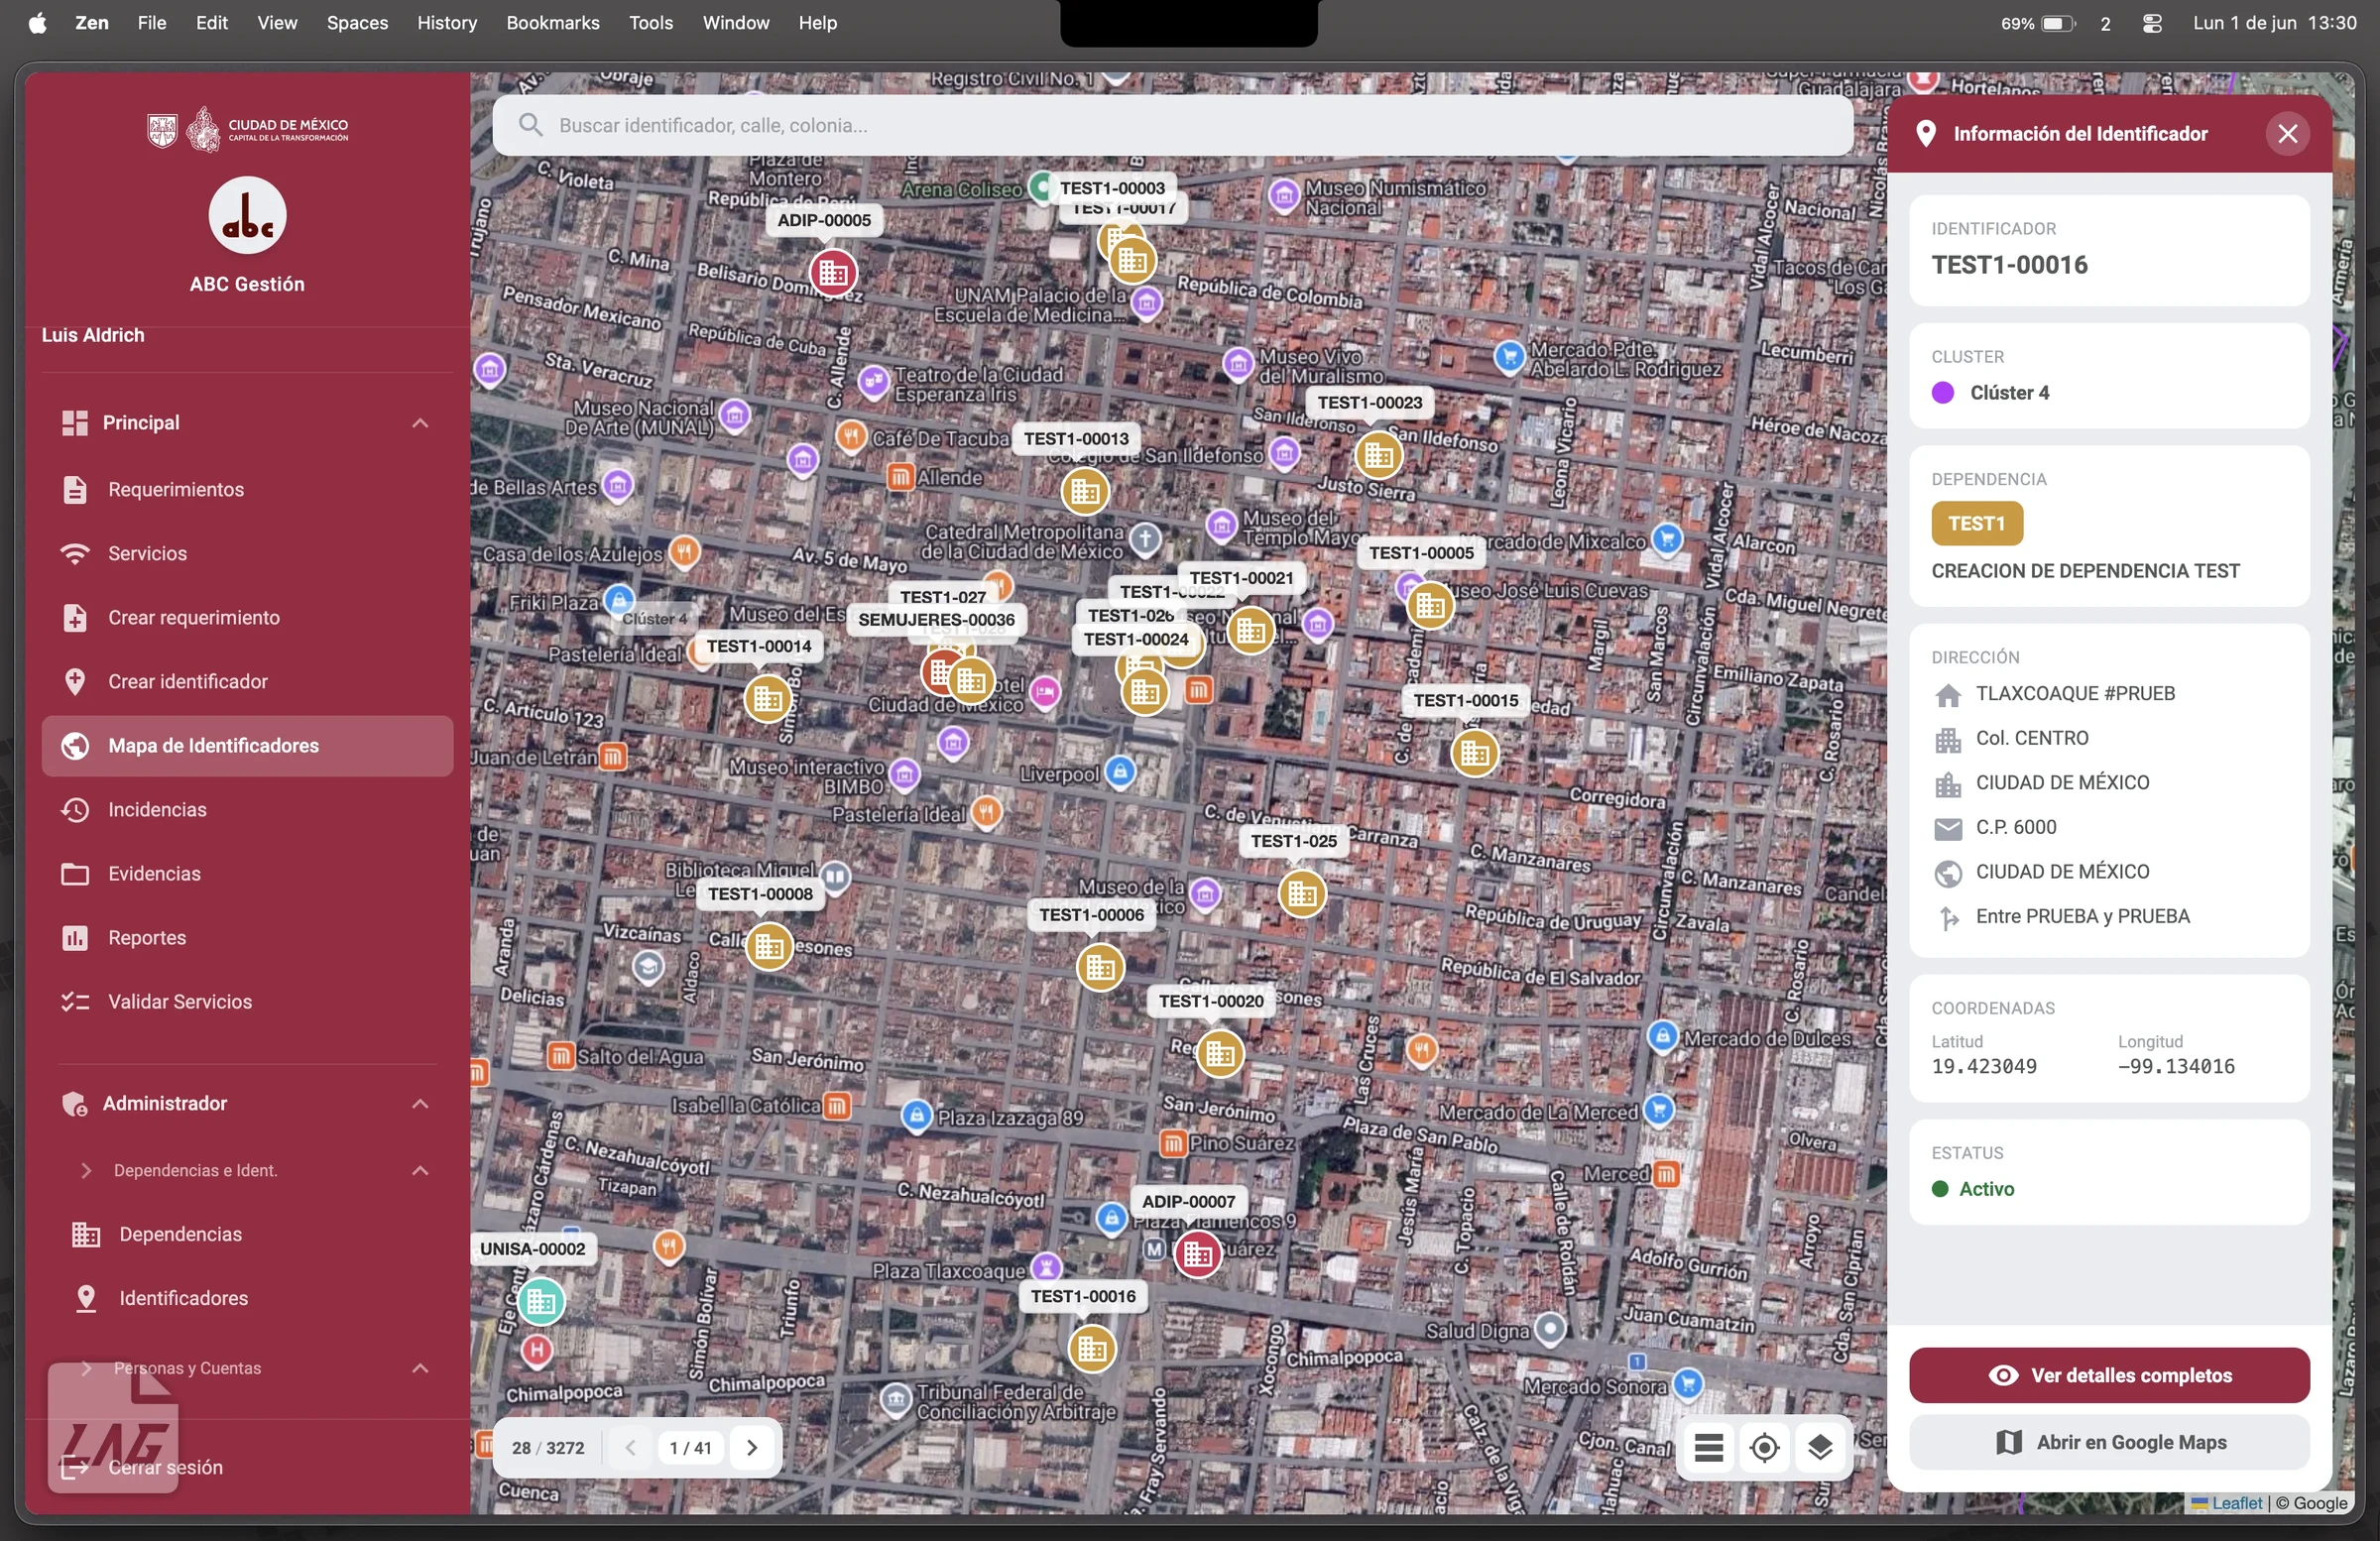
Task: Open the Leaflet attribution link
Action: [2236, 1503]
